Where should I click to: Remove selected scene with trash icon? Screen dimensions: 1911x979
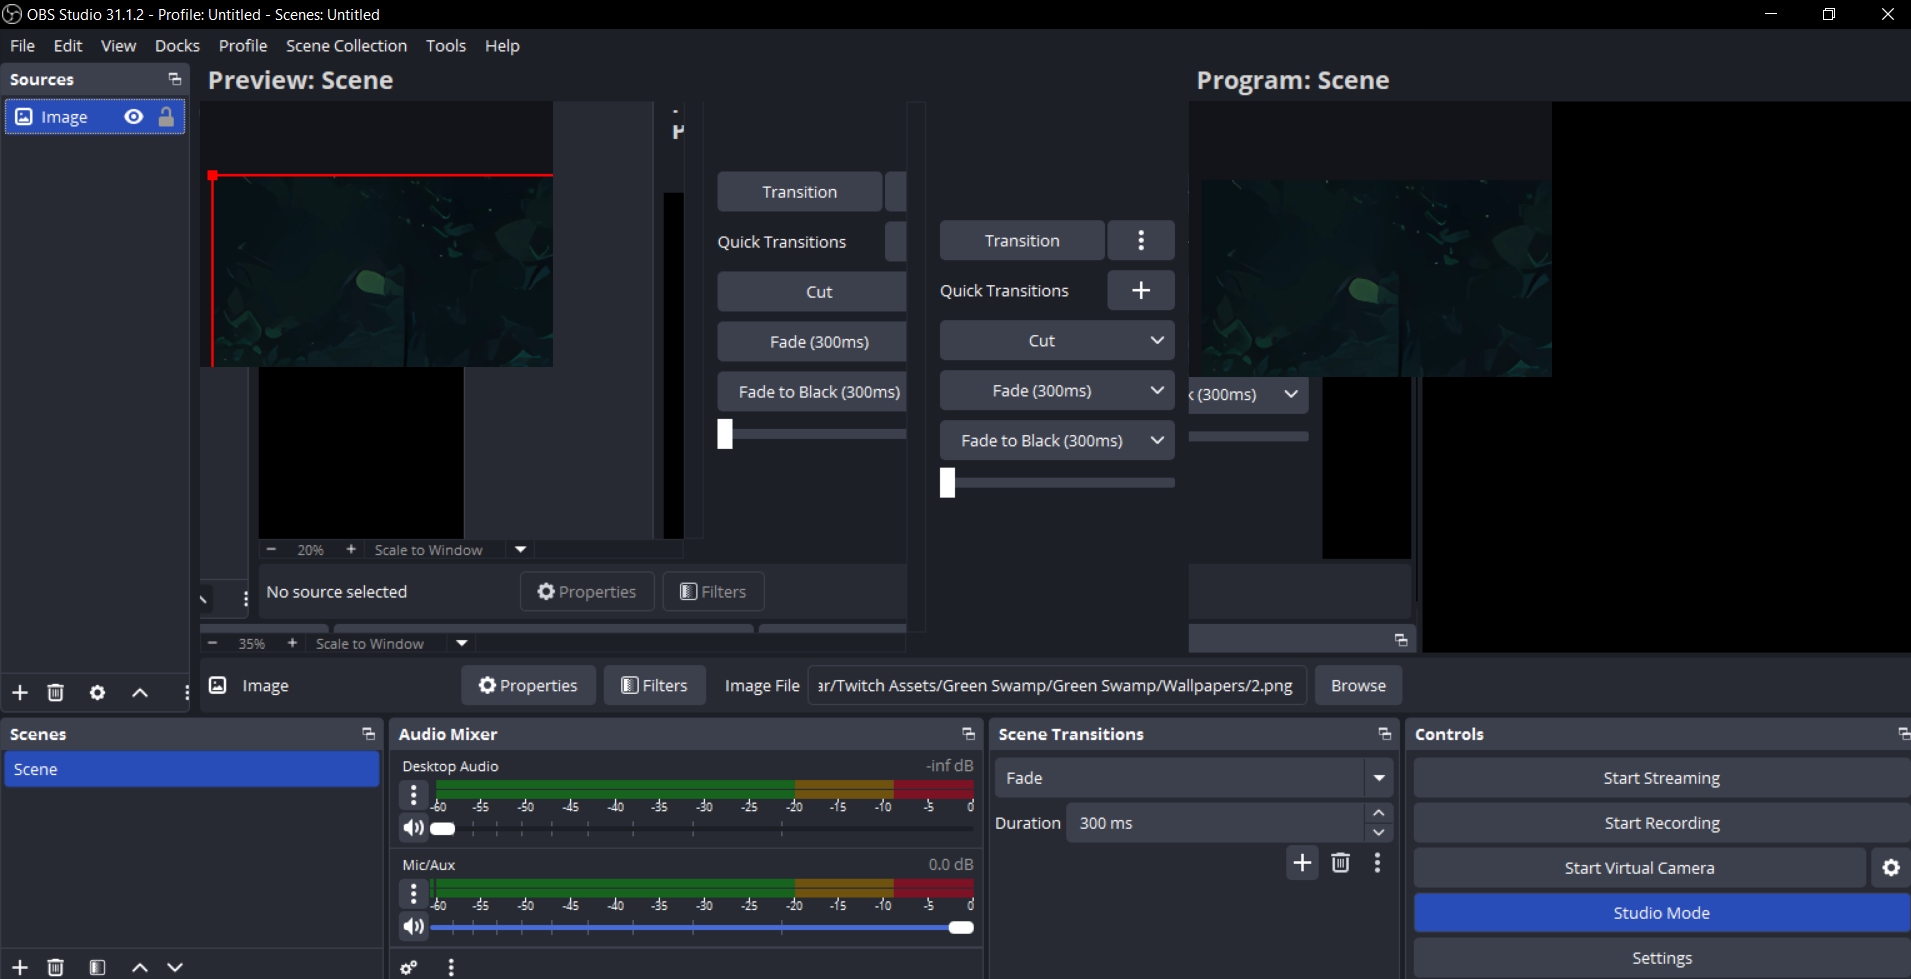pos(56,967)
